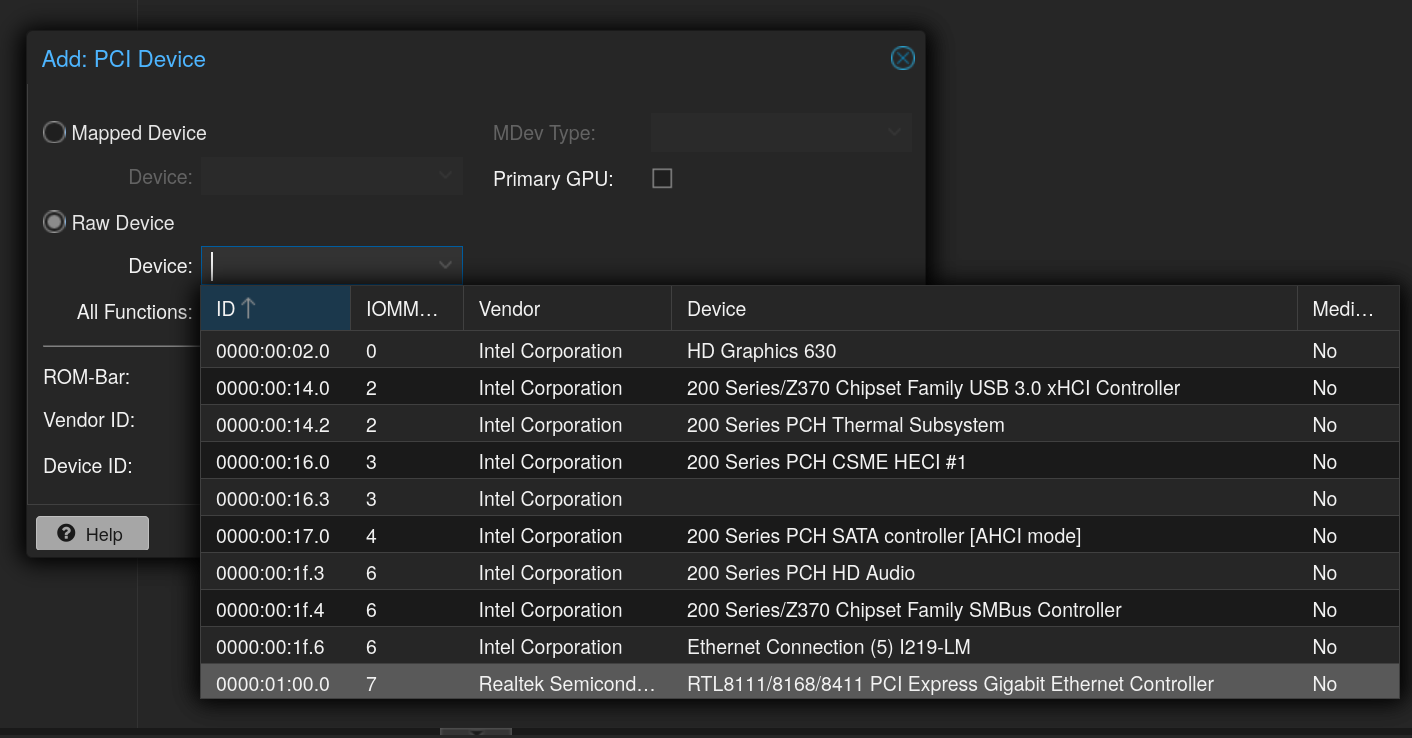Select the HD Graphics 630 device
This screenshot has height=738, width=1412.
point(760,351)
